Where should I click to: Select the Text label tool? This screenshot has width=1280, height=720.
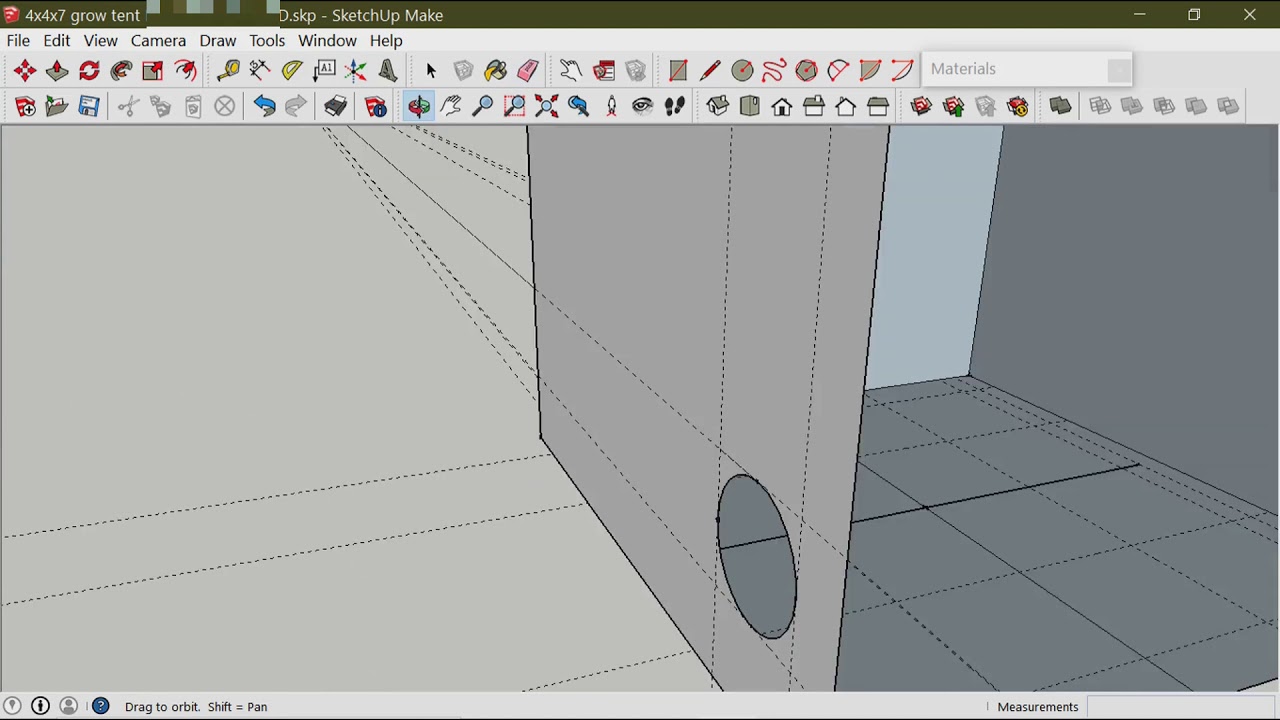pos(324,70)
